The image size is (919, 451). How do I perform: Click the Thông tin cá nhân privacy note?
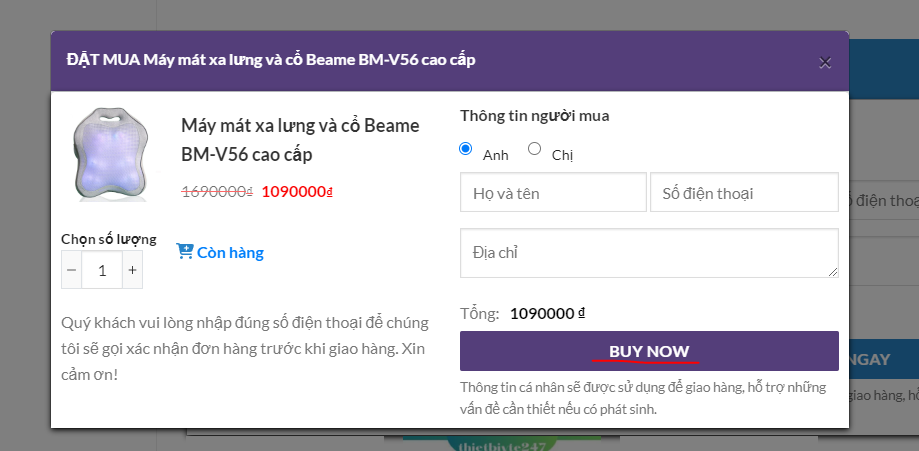point(643,398)
